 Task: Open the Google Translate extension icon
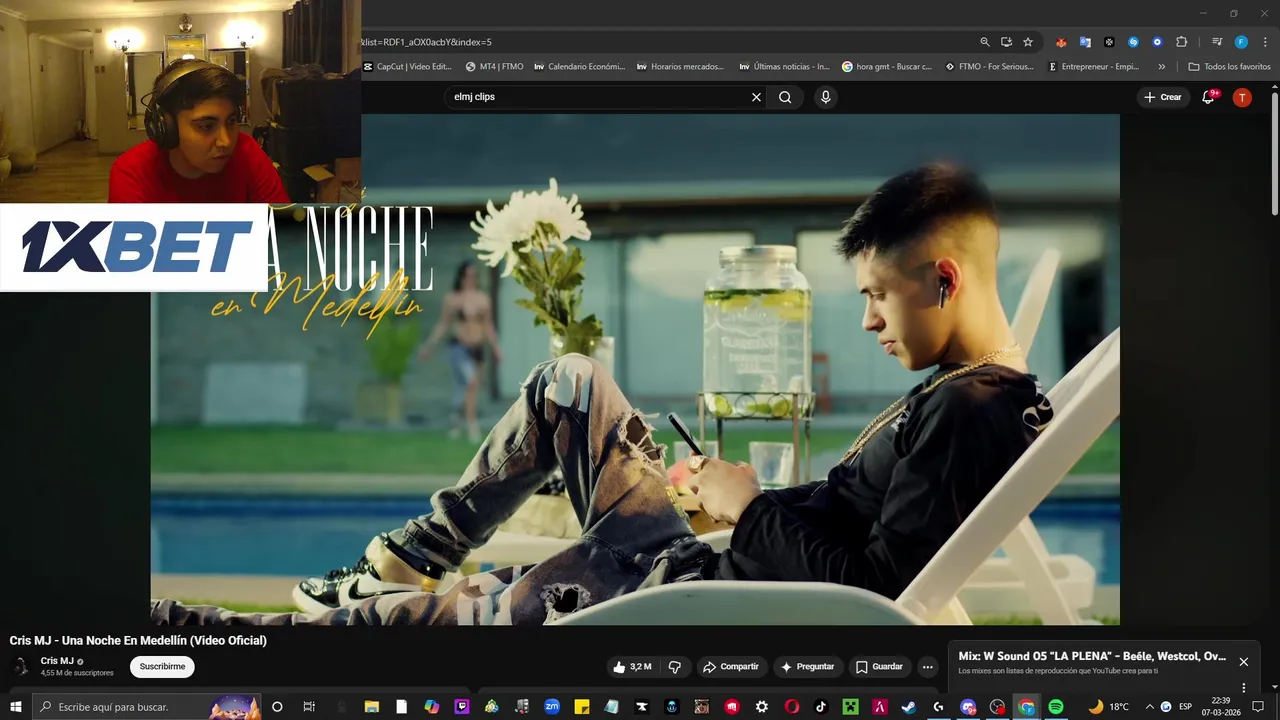[1085, 42]
